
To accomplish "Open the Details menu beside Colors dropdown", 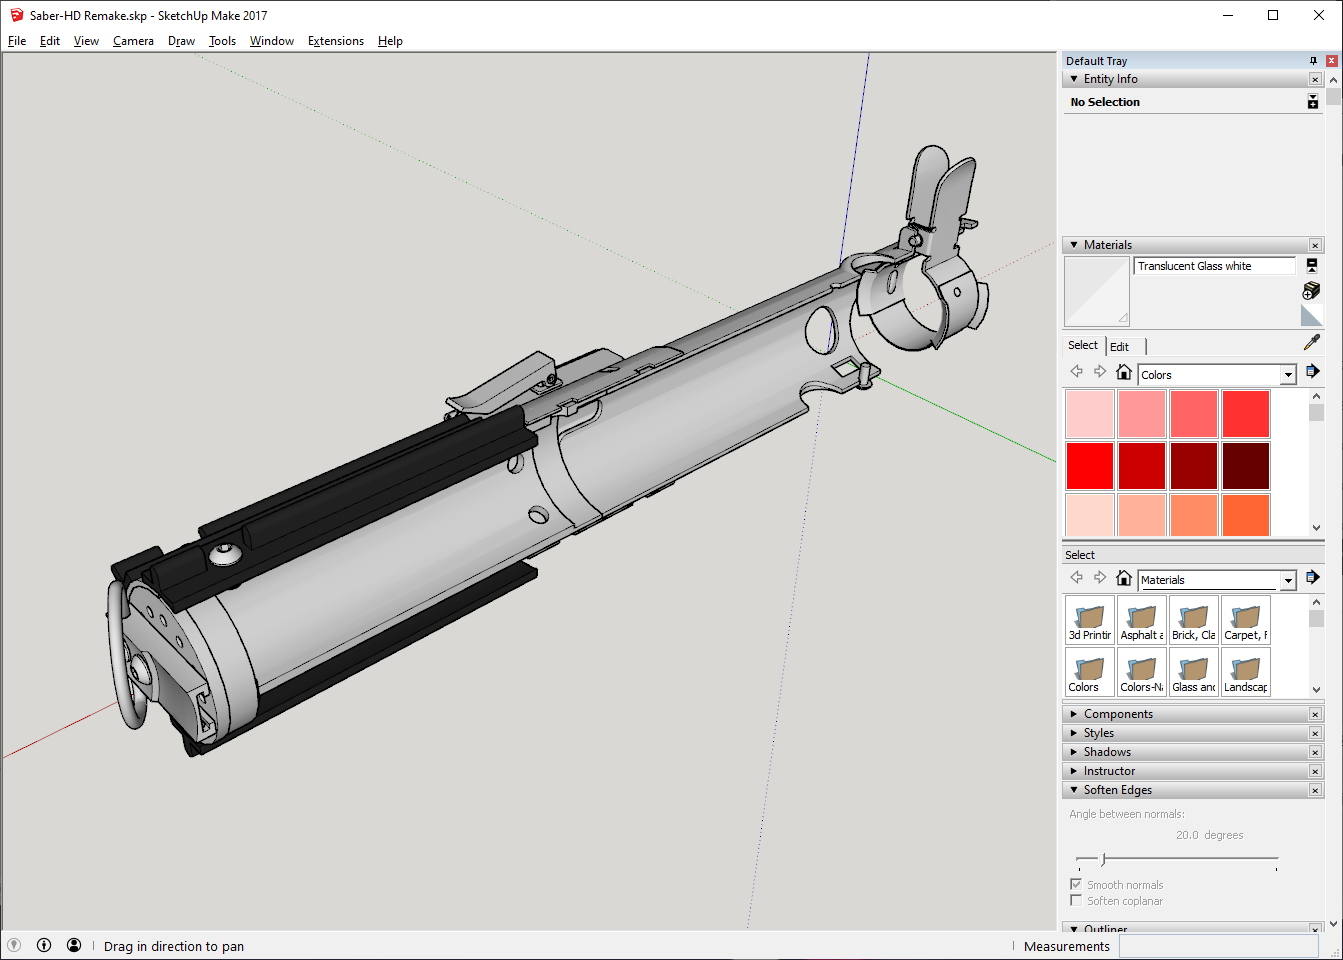I will tap(1313, 372).
